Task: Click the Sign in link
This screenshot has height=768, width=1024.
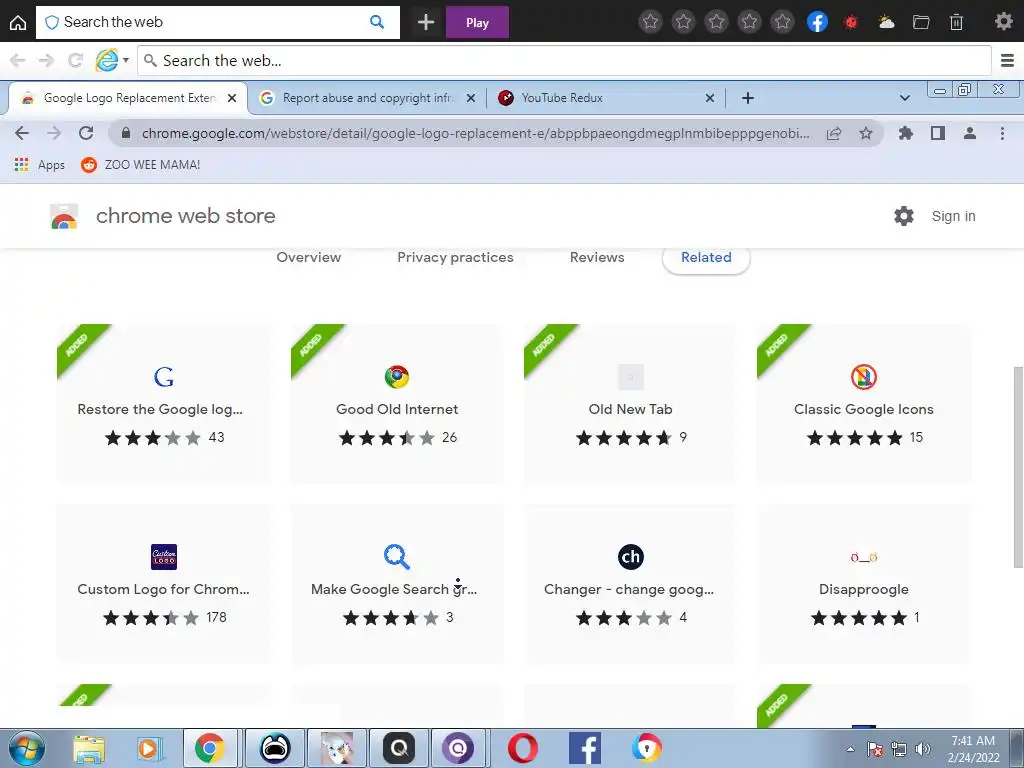Action: [x=953, y=216]
